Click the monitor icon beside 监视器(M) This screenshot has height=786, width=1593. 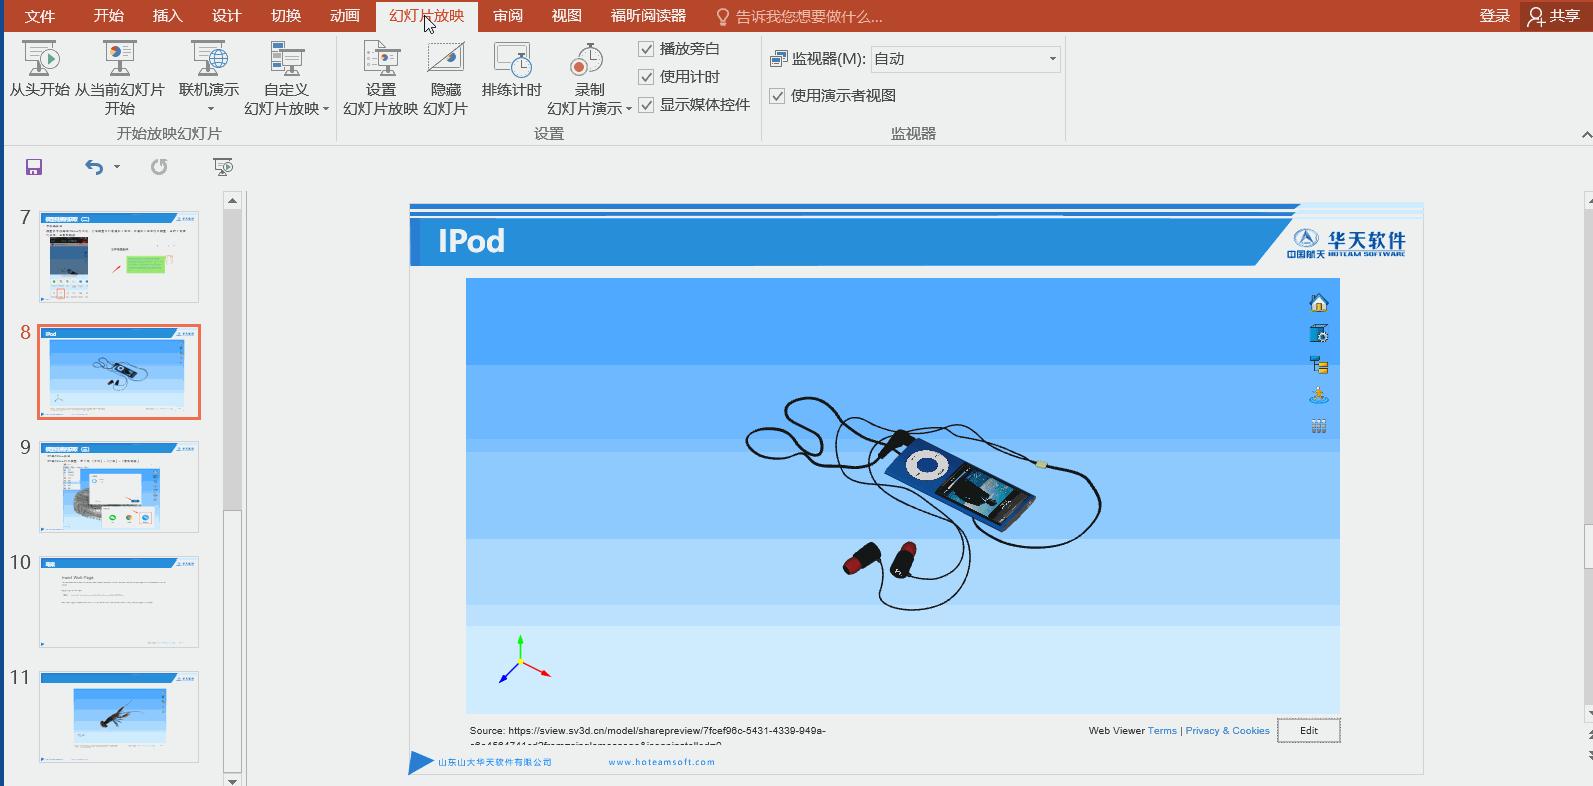779,59
